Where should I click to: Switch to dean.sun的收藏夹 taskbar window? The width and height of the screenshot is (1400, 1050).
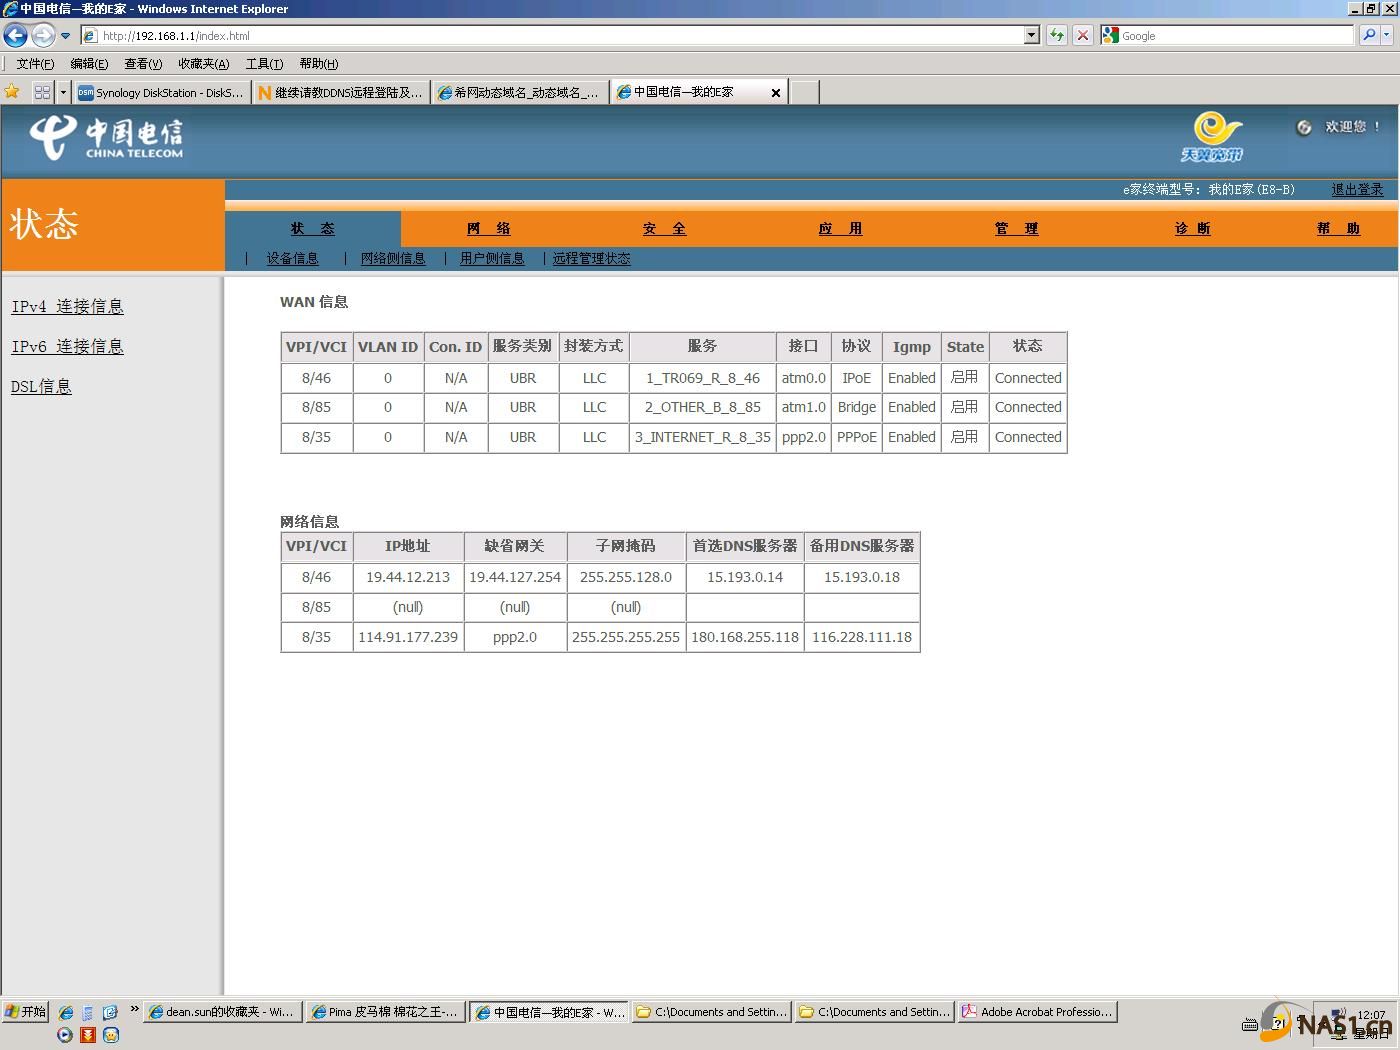[x=221, y=1012]
